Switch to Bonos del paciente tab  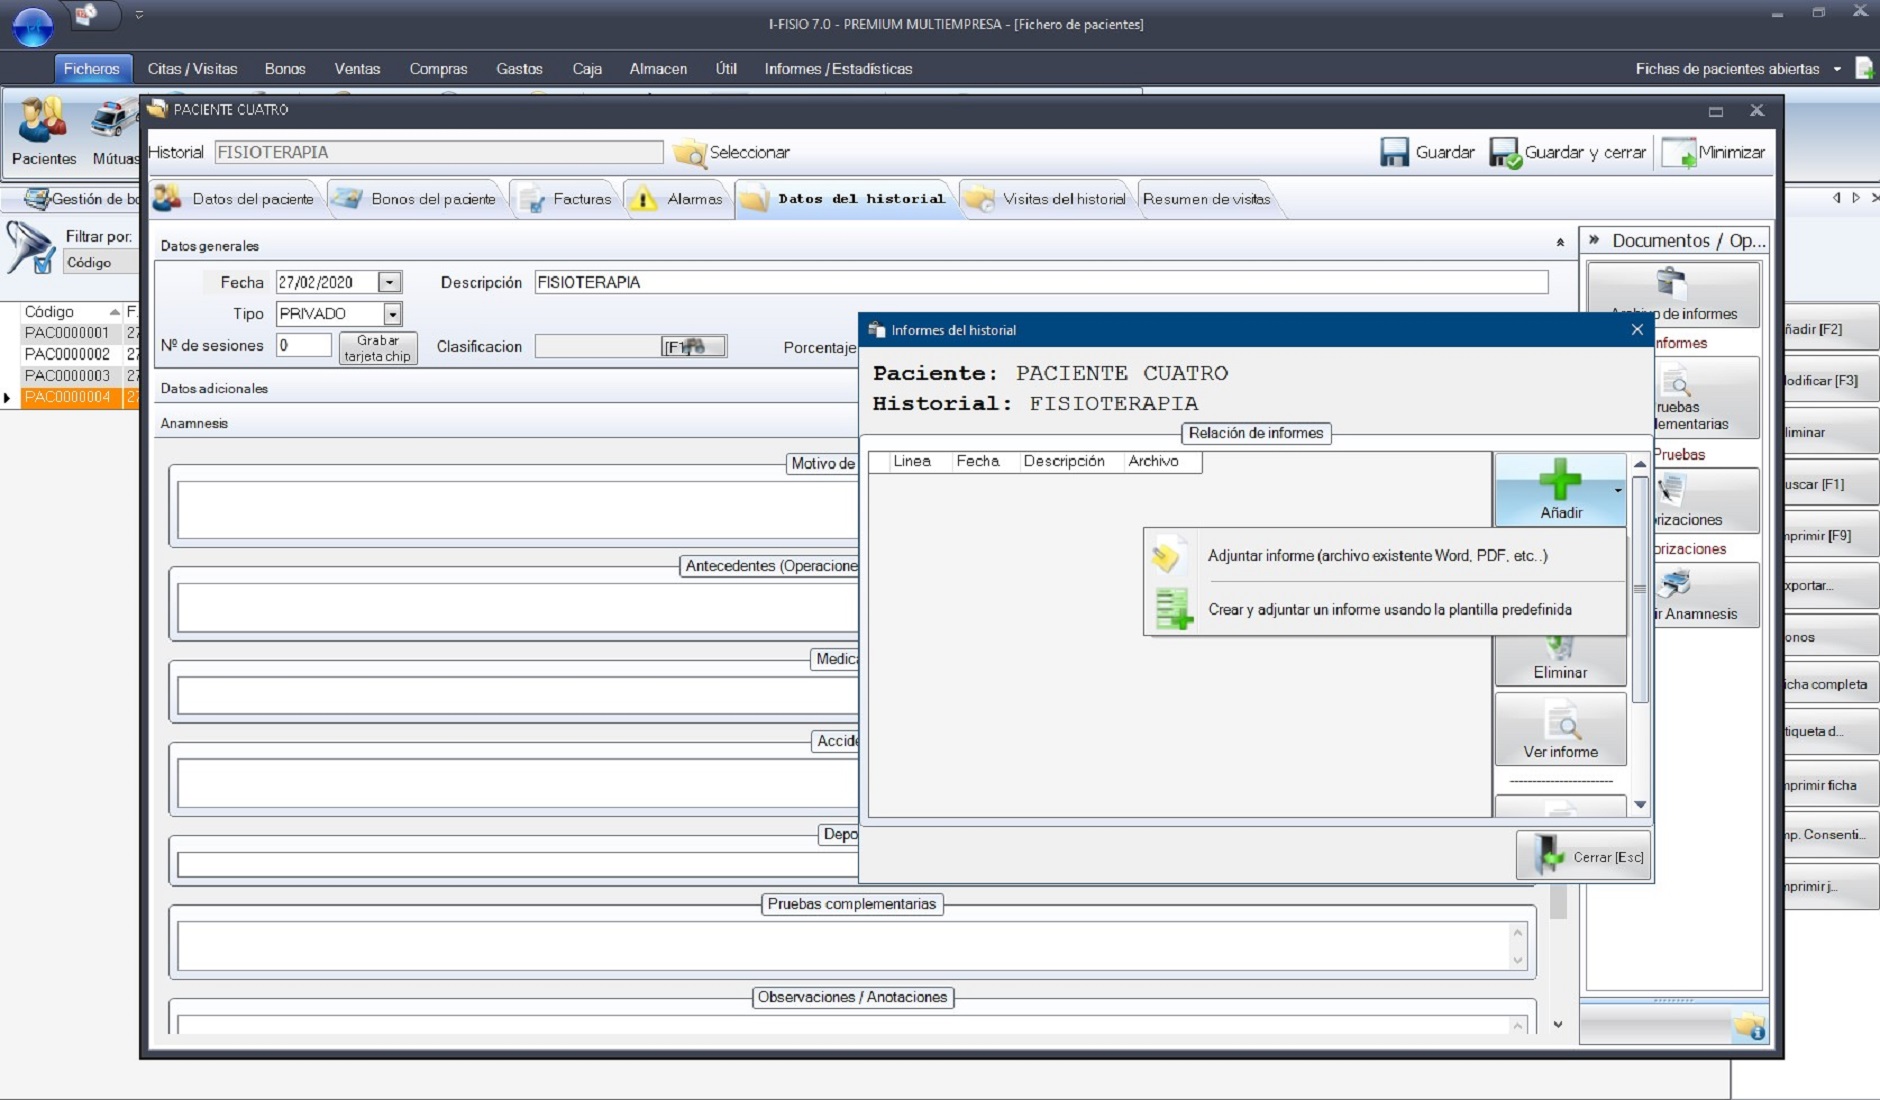(x=417, y=199)
